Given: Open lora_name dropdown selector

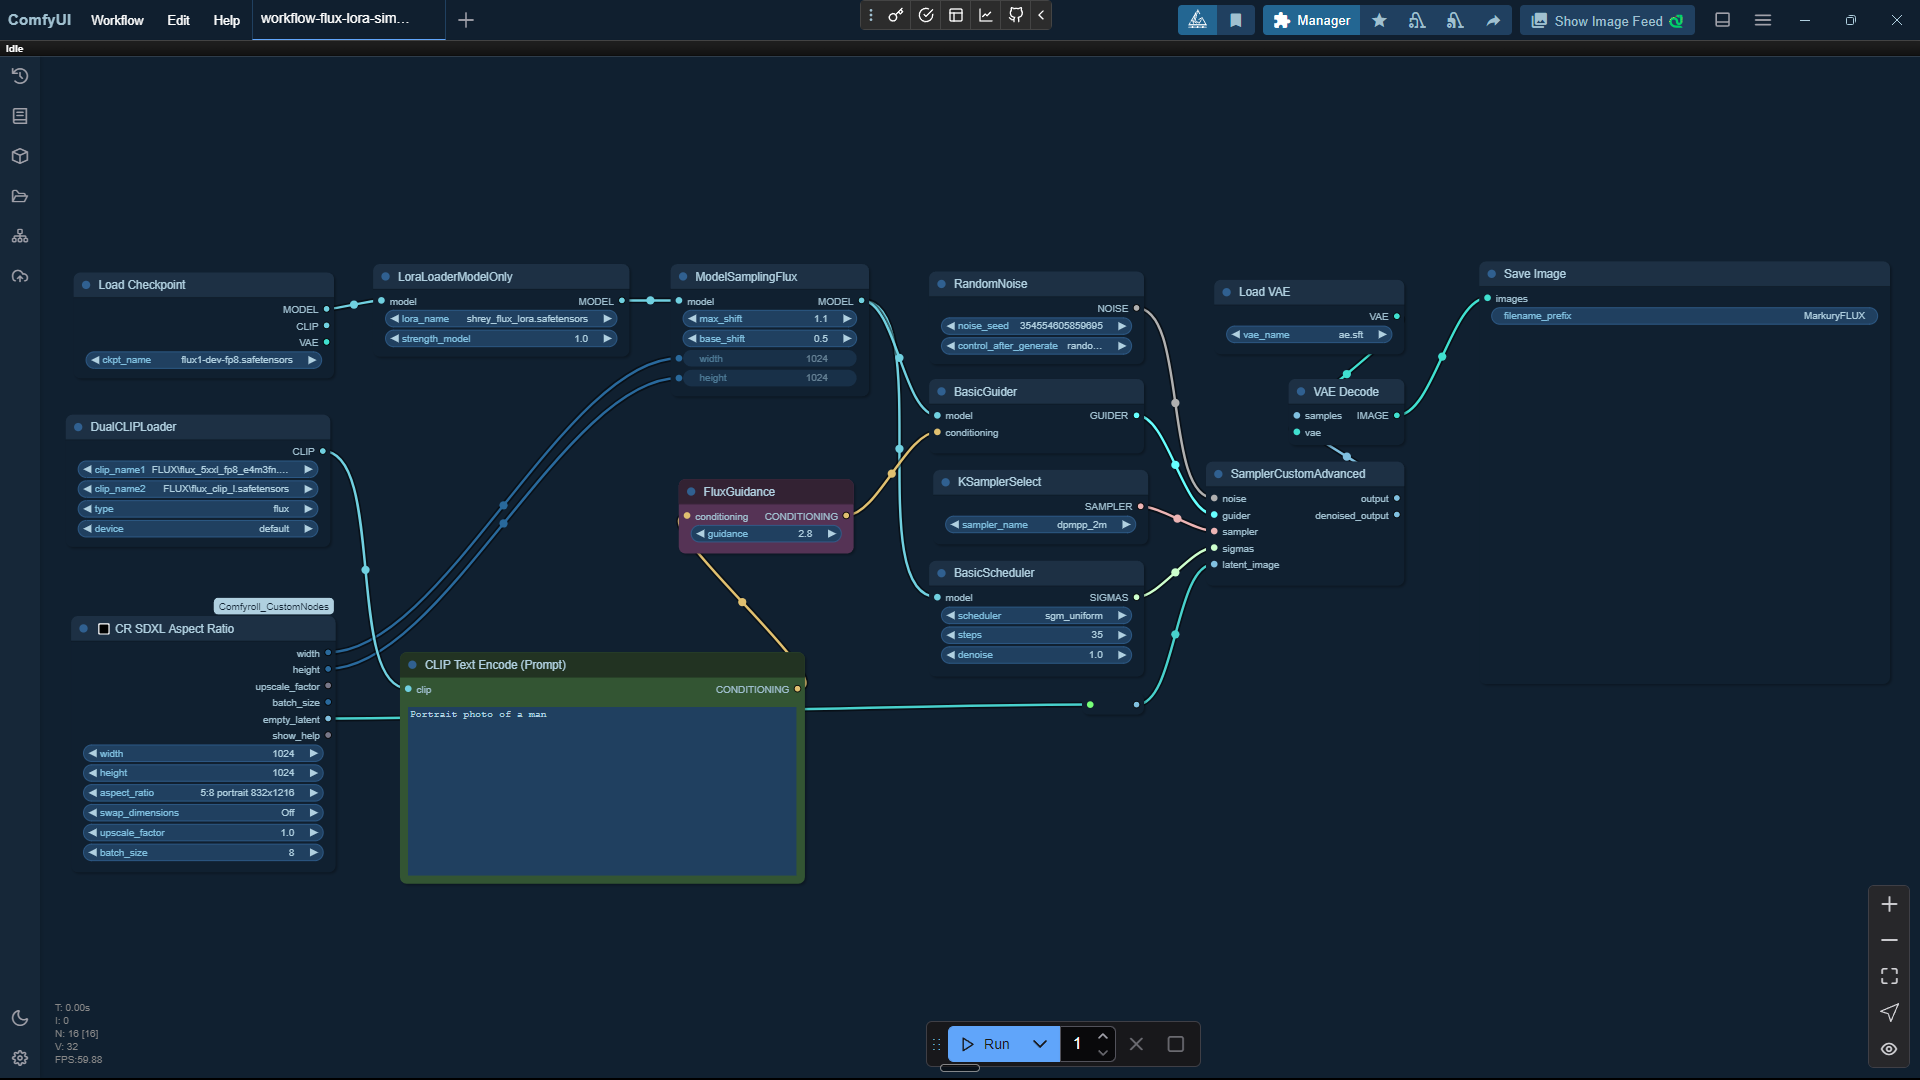Looking at the screenshot, I should tap(501, 319).
